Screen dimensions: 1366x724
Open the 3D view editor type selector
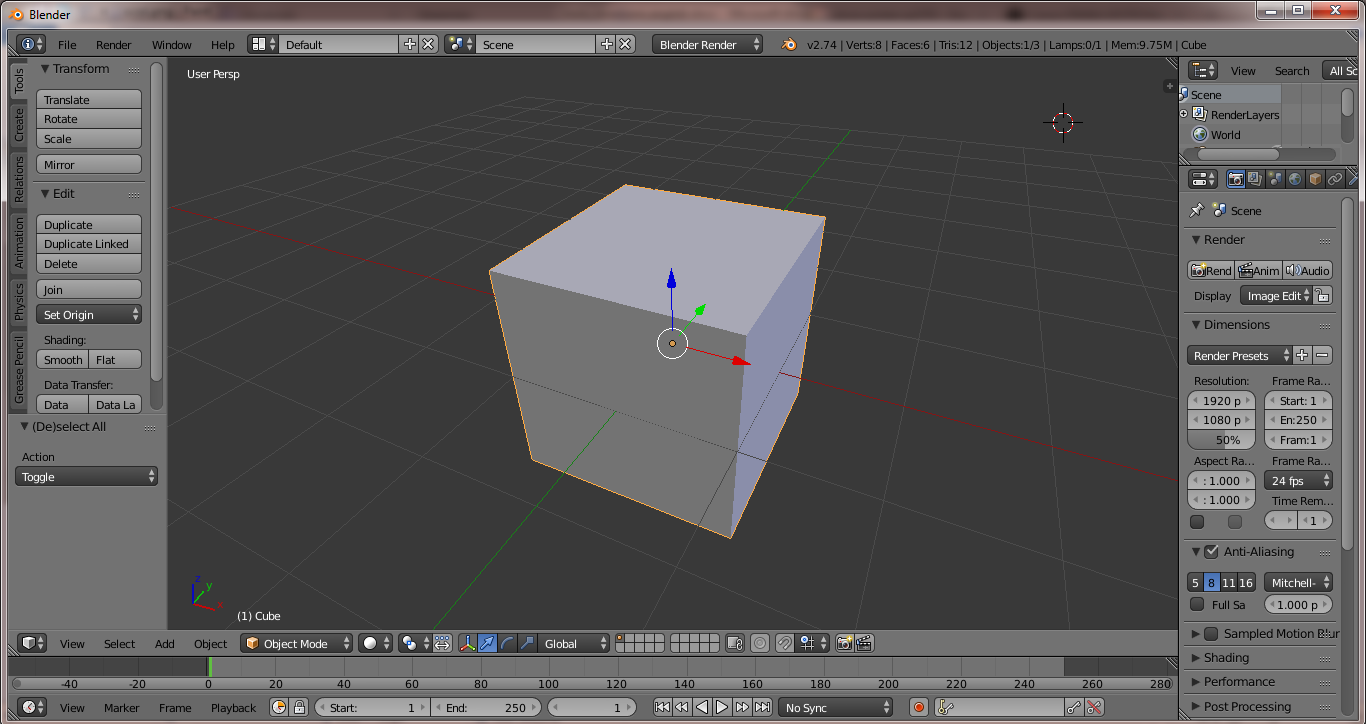coord(33,643)
